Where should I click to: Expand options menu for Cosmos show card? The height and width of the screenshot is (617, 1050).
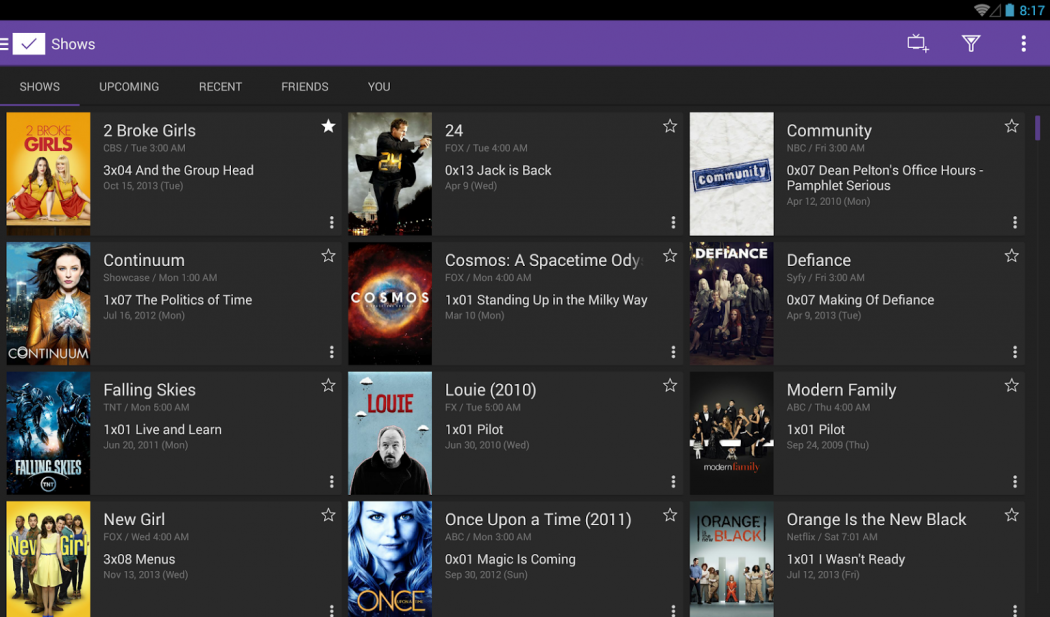673,352
